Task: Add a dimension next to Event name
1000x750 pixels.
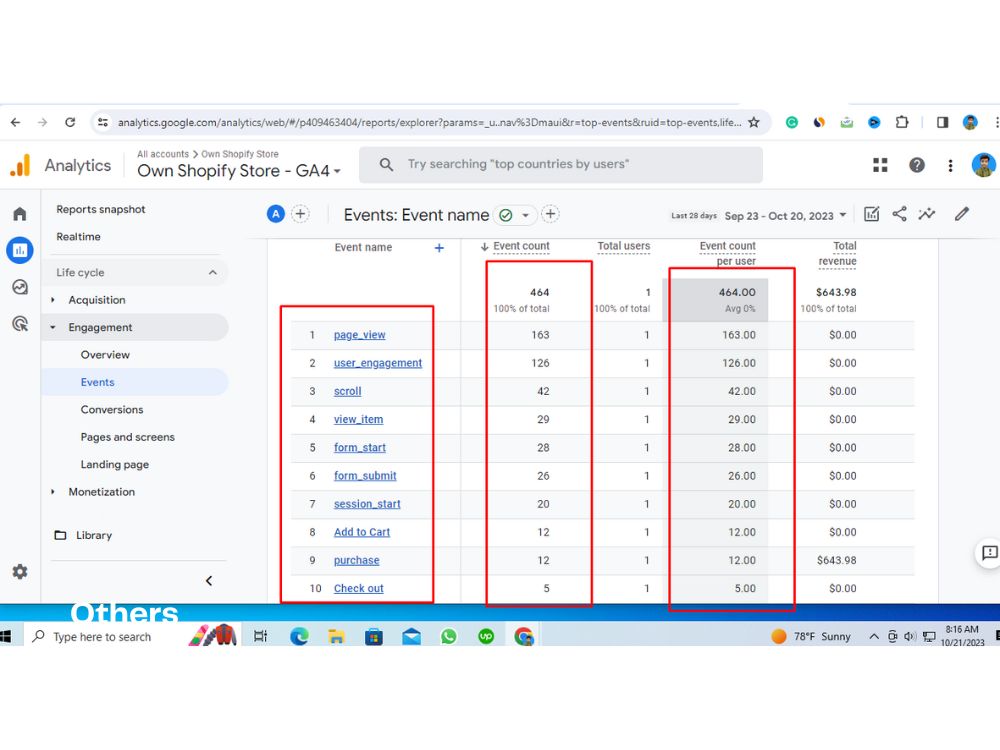Action: point(439,248)
